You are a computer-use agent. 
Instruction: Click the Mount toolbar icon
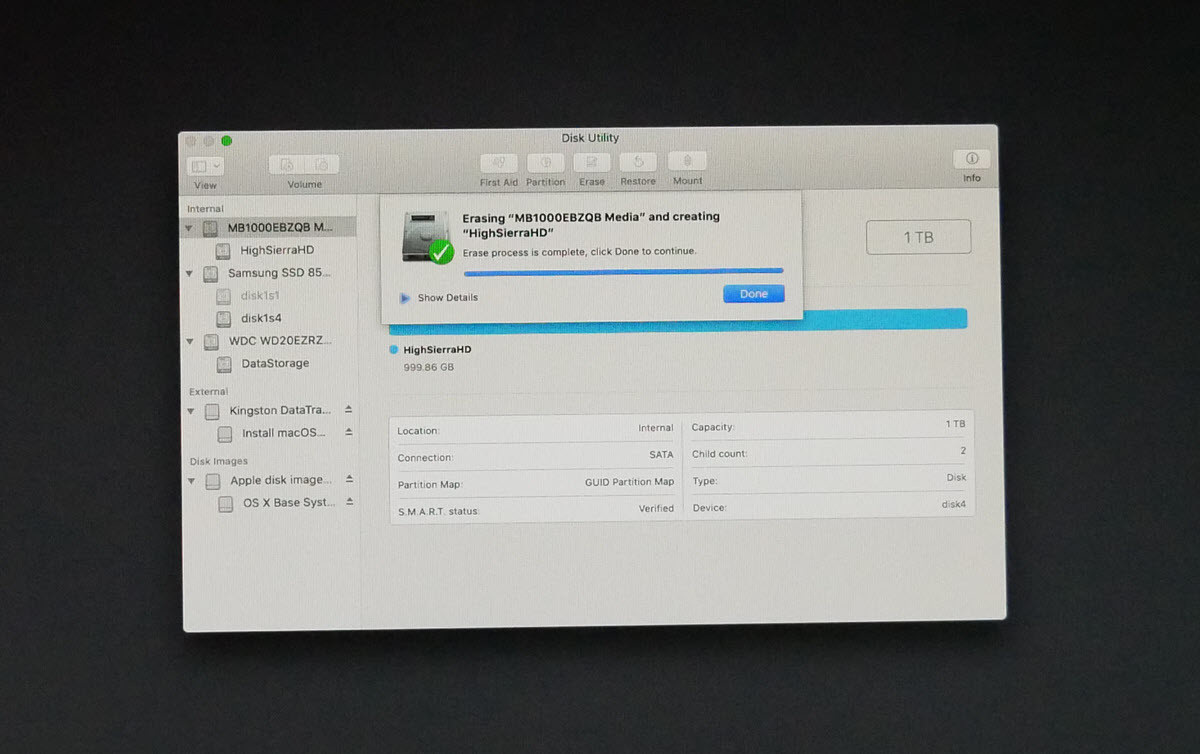coord(688,161)
